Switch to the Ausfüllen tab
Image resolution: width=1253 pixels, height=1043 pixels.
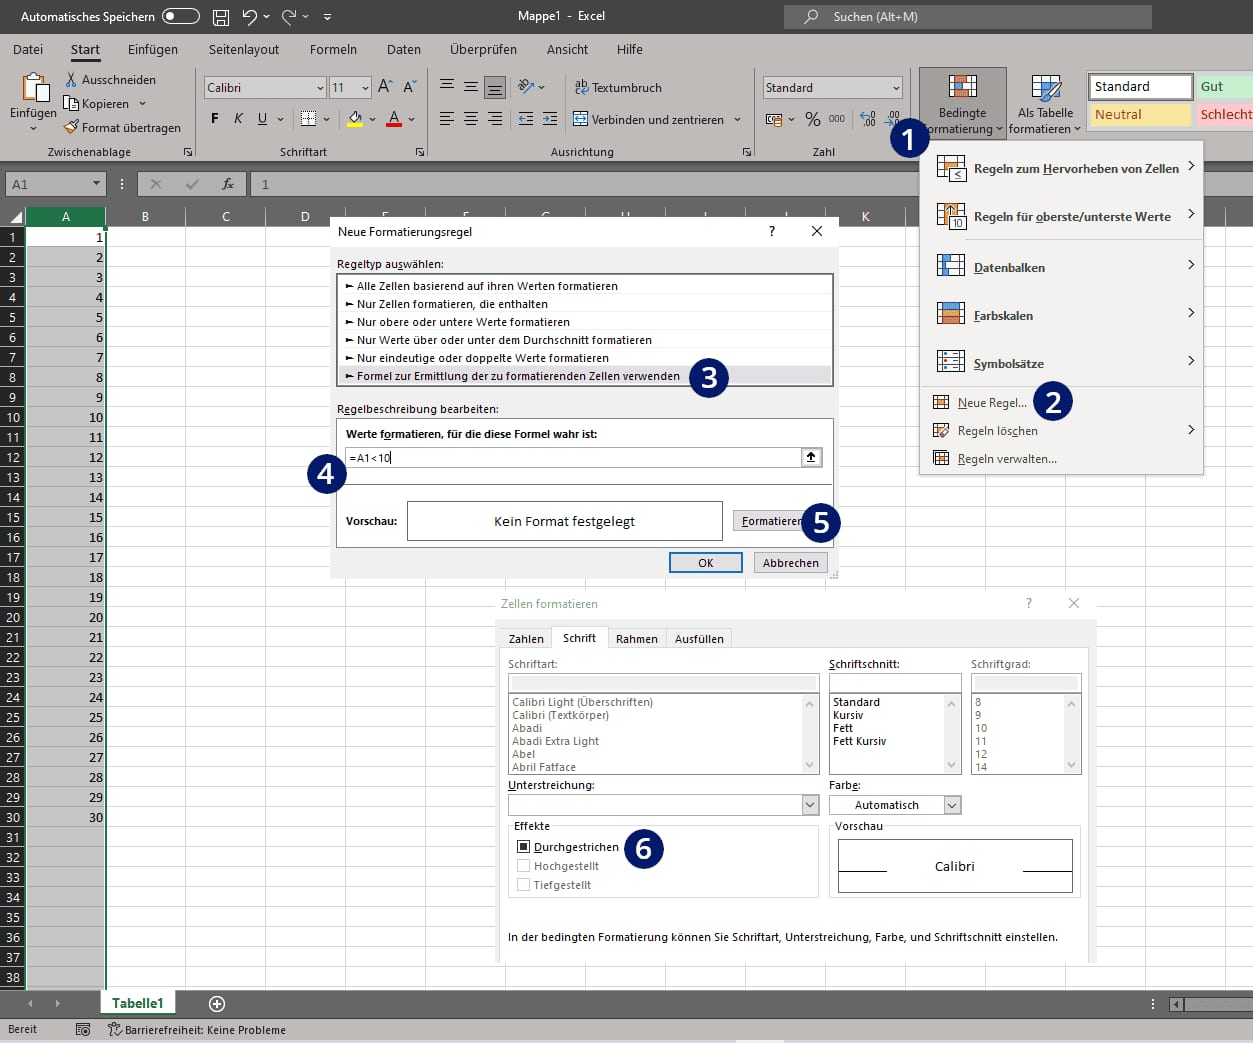[699, 638]
